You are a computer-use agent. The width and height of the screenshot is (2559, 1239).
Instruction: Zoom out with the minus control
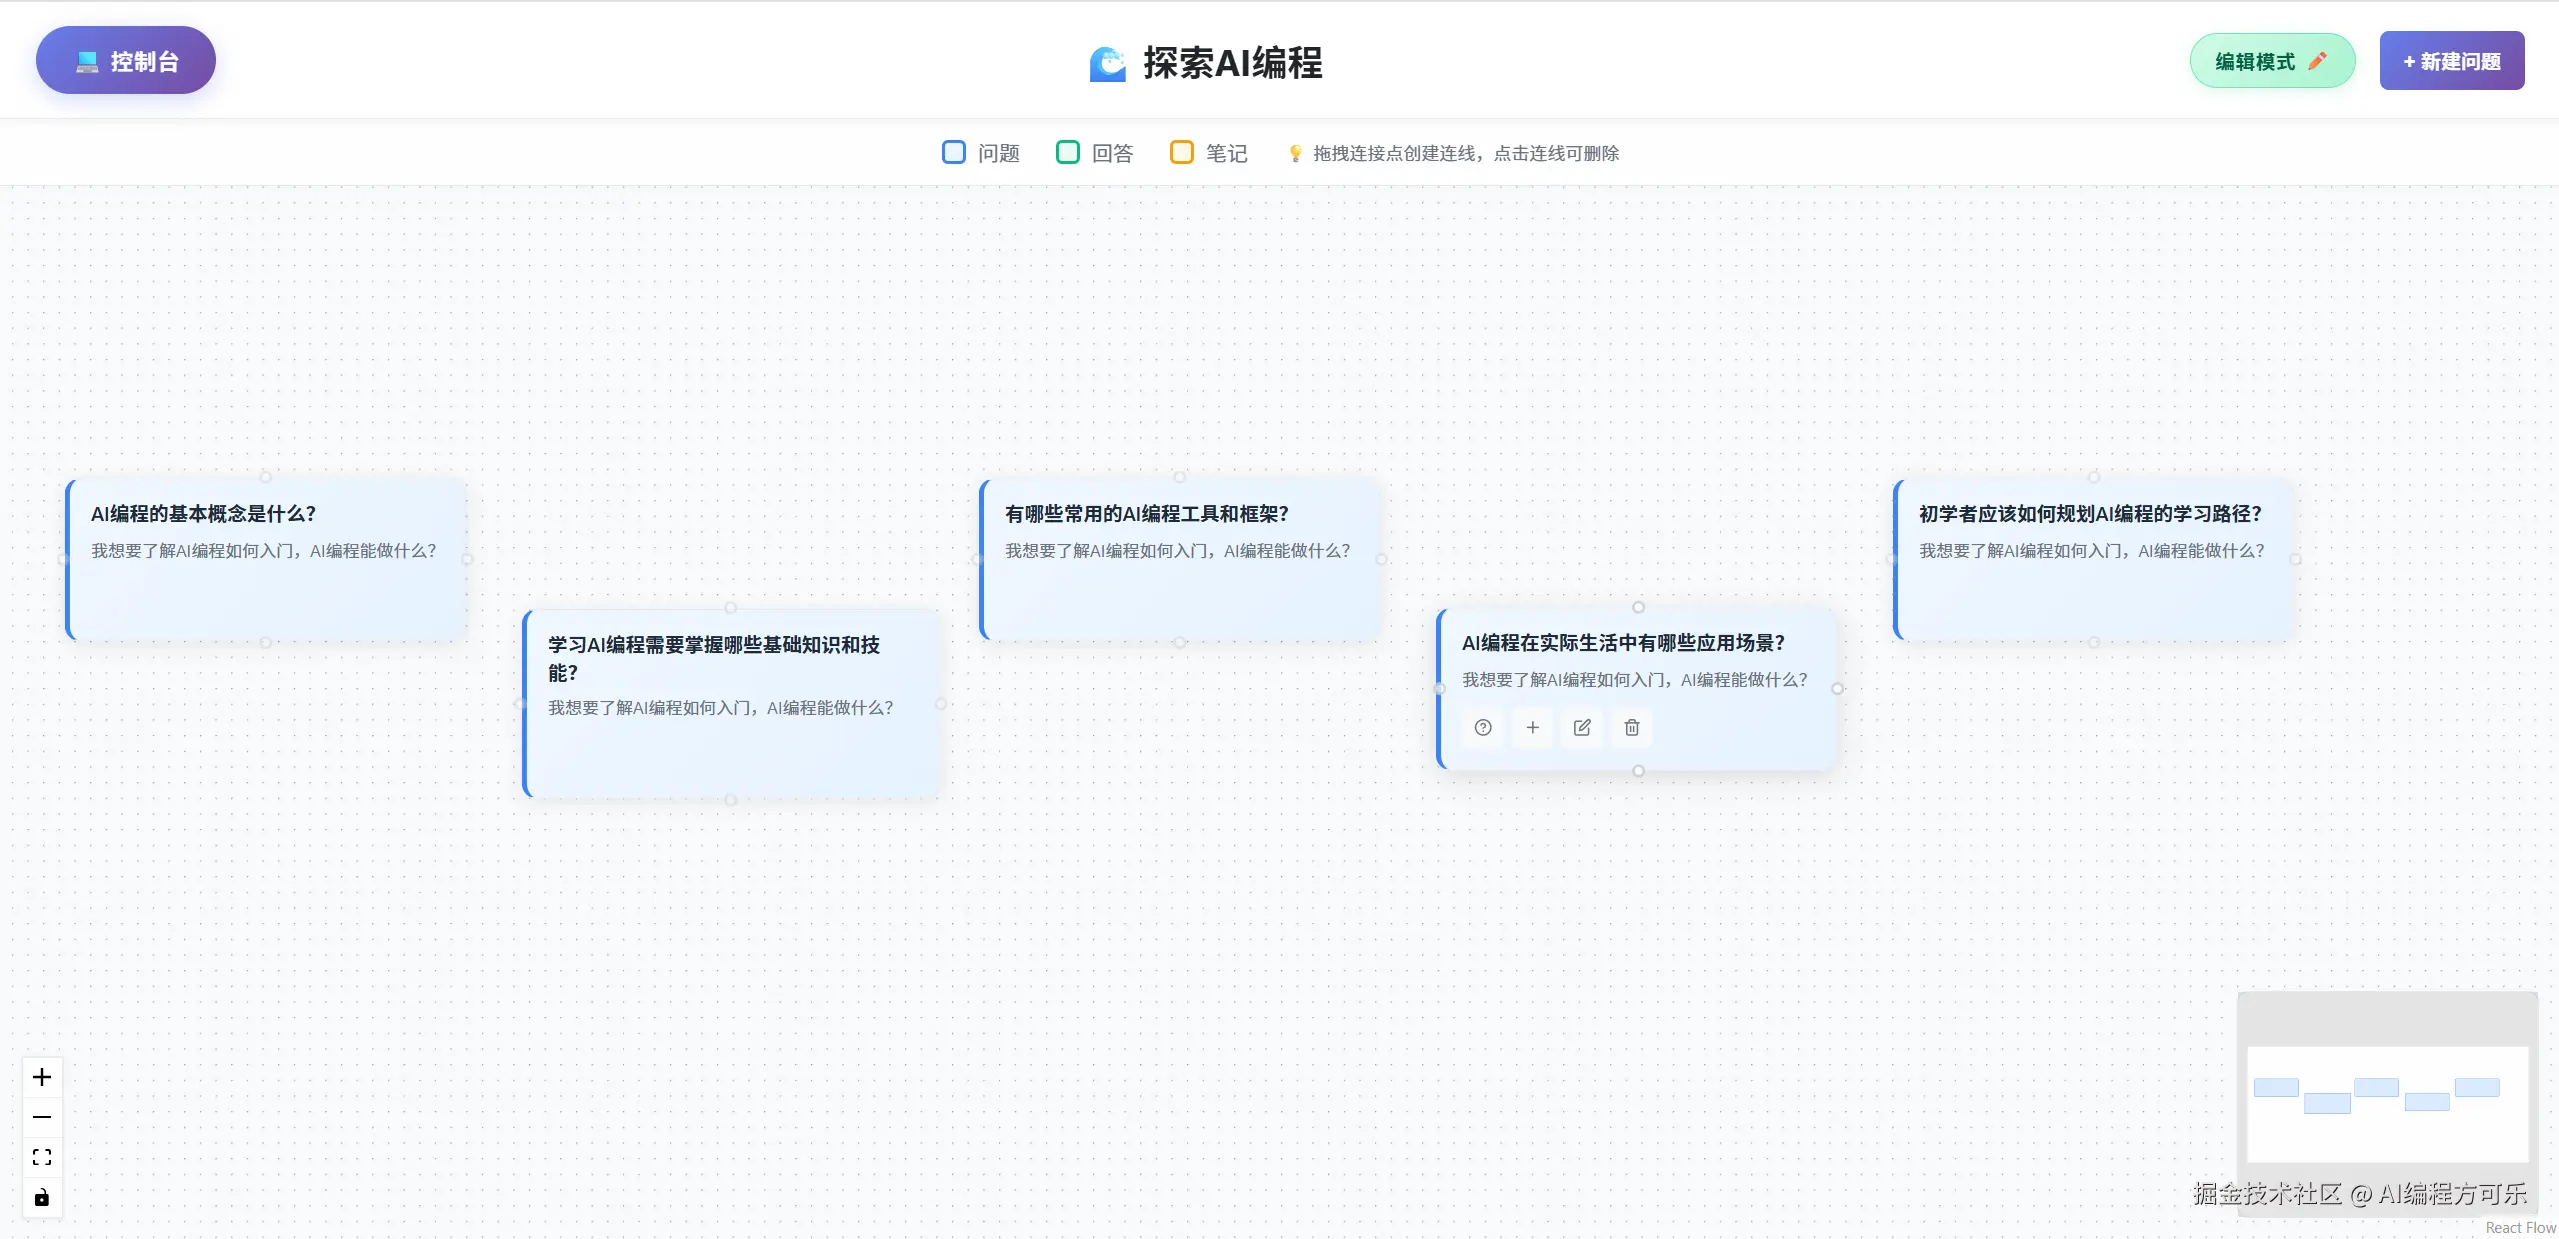[42, 1117]
